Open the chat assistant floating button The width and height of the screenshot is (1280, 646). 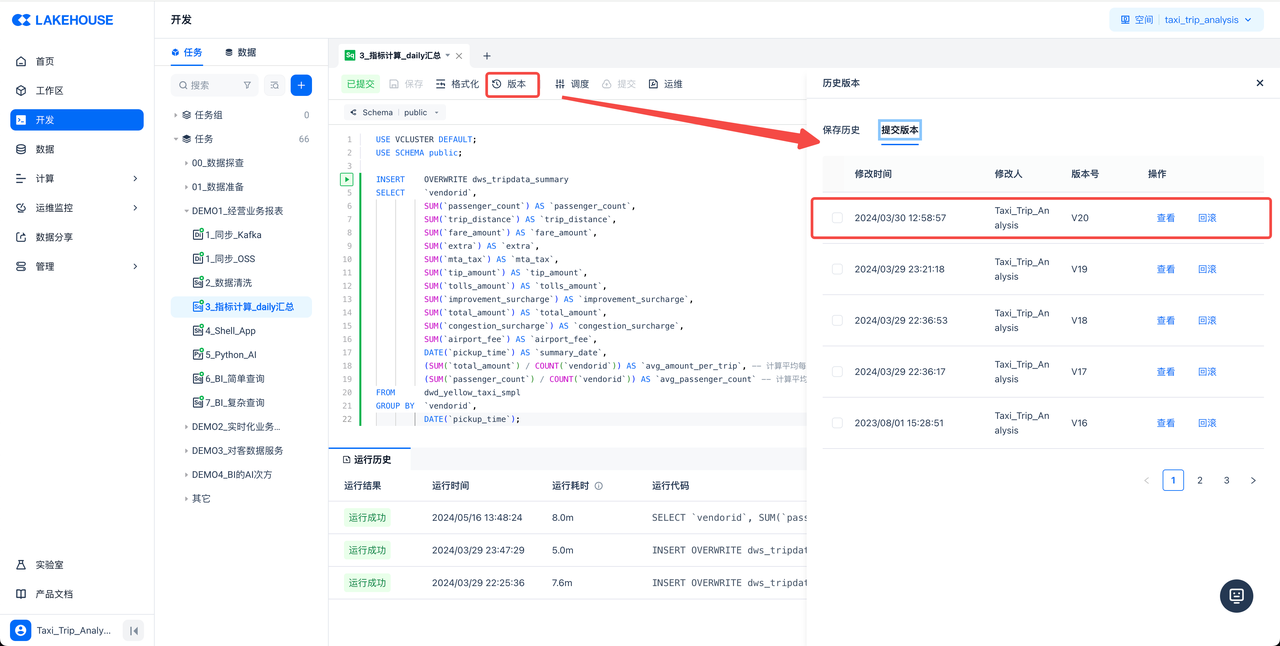[x=1236, y=595]
